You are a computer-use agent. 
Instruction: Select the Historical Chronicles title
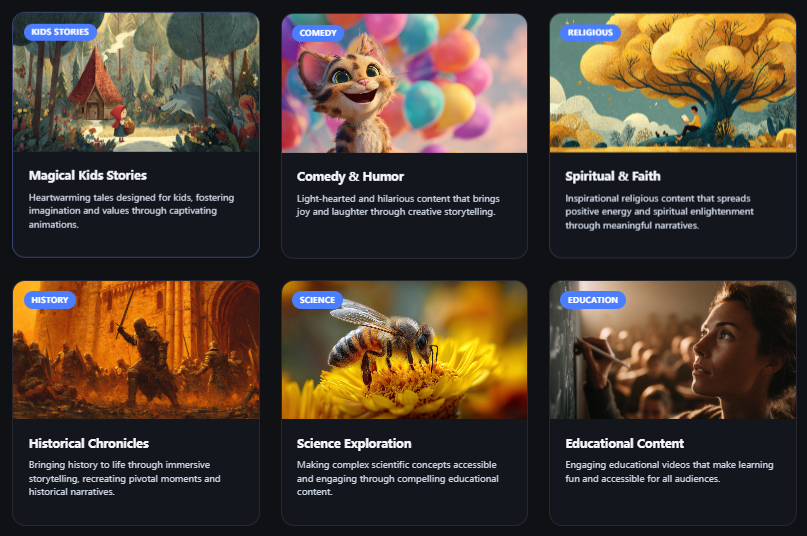coord(89,443)
